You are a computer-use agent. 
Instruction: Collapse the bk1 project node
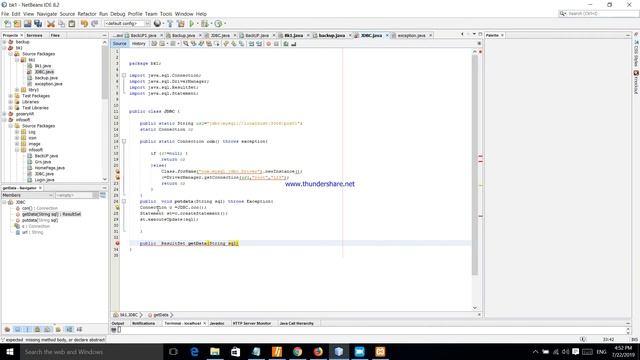click(4, 48)
